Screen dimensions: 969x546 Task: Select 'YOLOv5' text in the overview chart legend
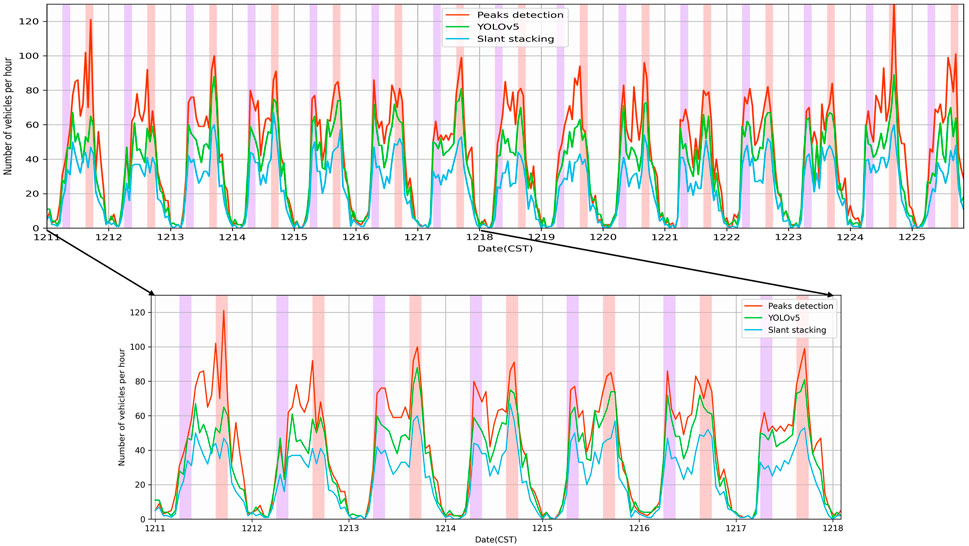coord(498,27)
